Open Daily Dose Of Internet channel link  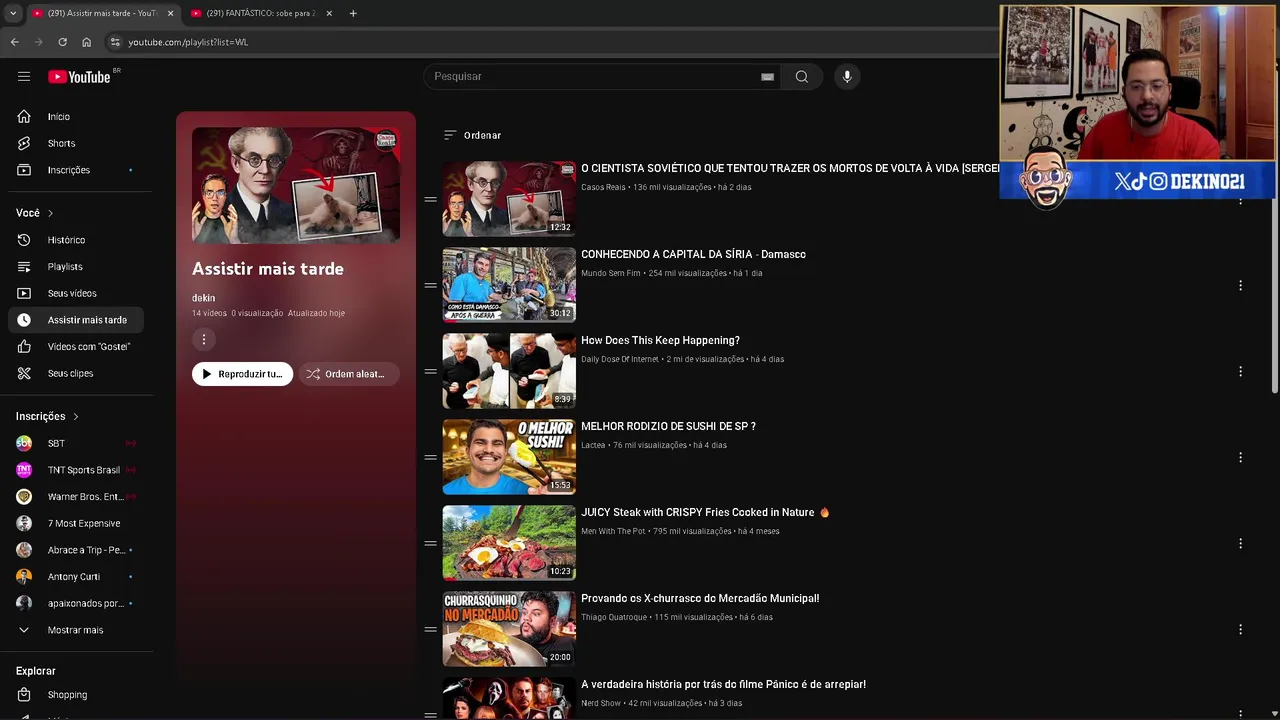point(620,359)
